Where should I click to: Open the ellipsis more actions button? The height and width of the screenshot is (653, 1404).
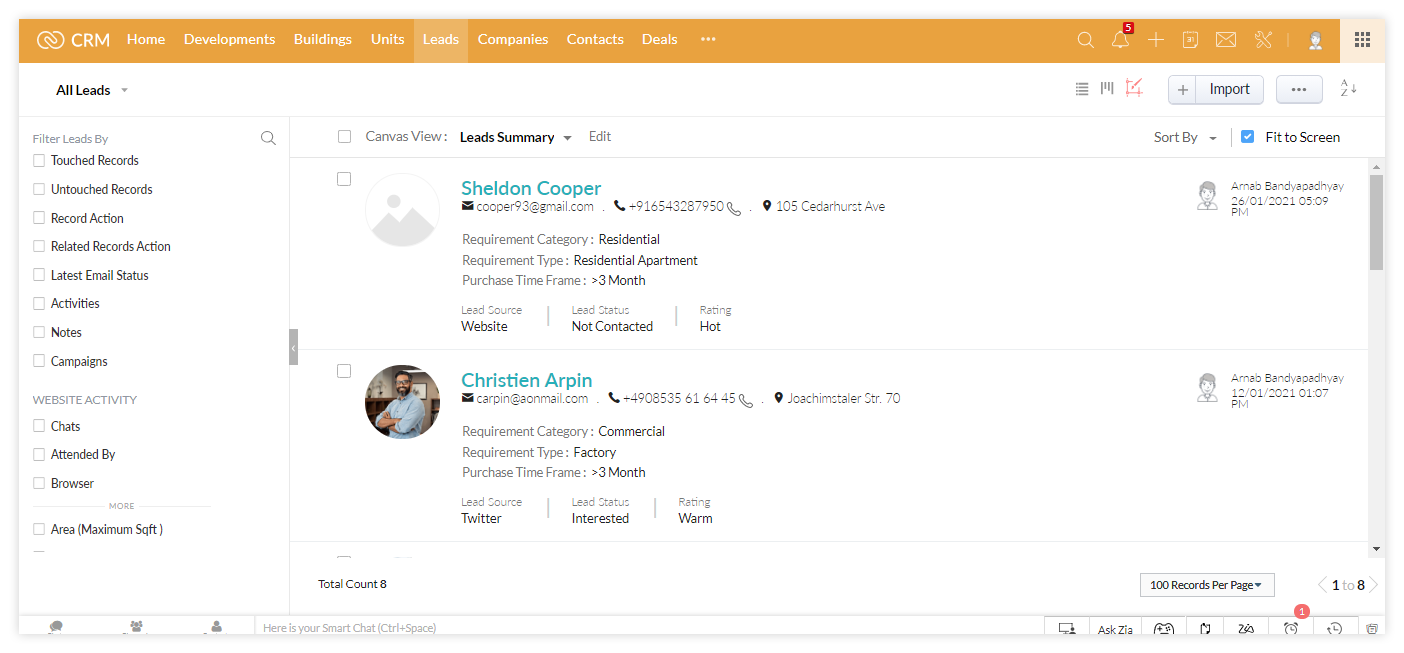click(1299, 89)
